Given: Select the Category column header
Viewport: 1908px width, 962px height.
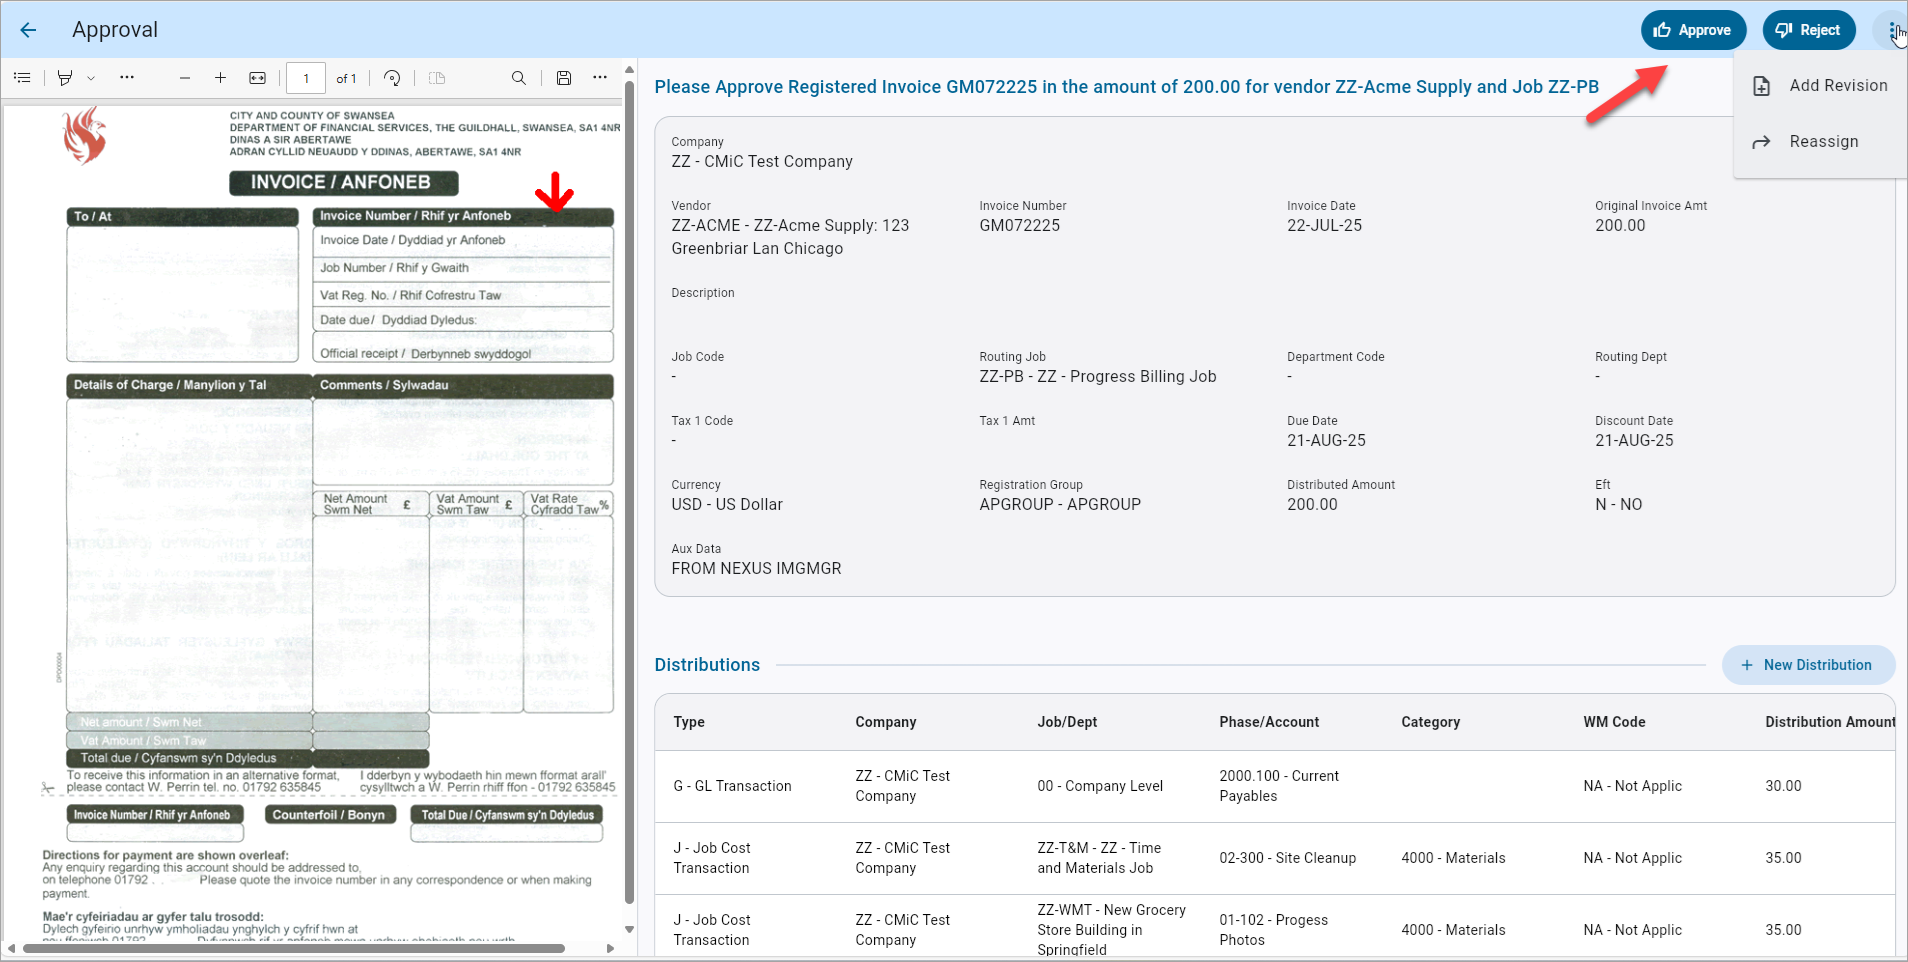Looking at the screenshot, I should (1430, 722).
